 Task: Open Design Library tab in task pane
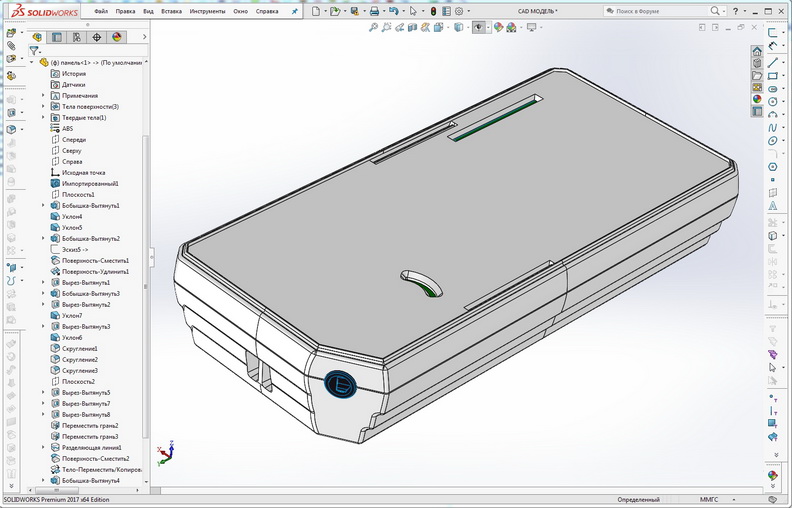[757, 63]
